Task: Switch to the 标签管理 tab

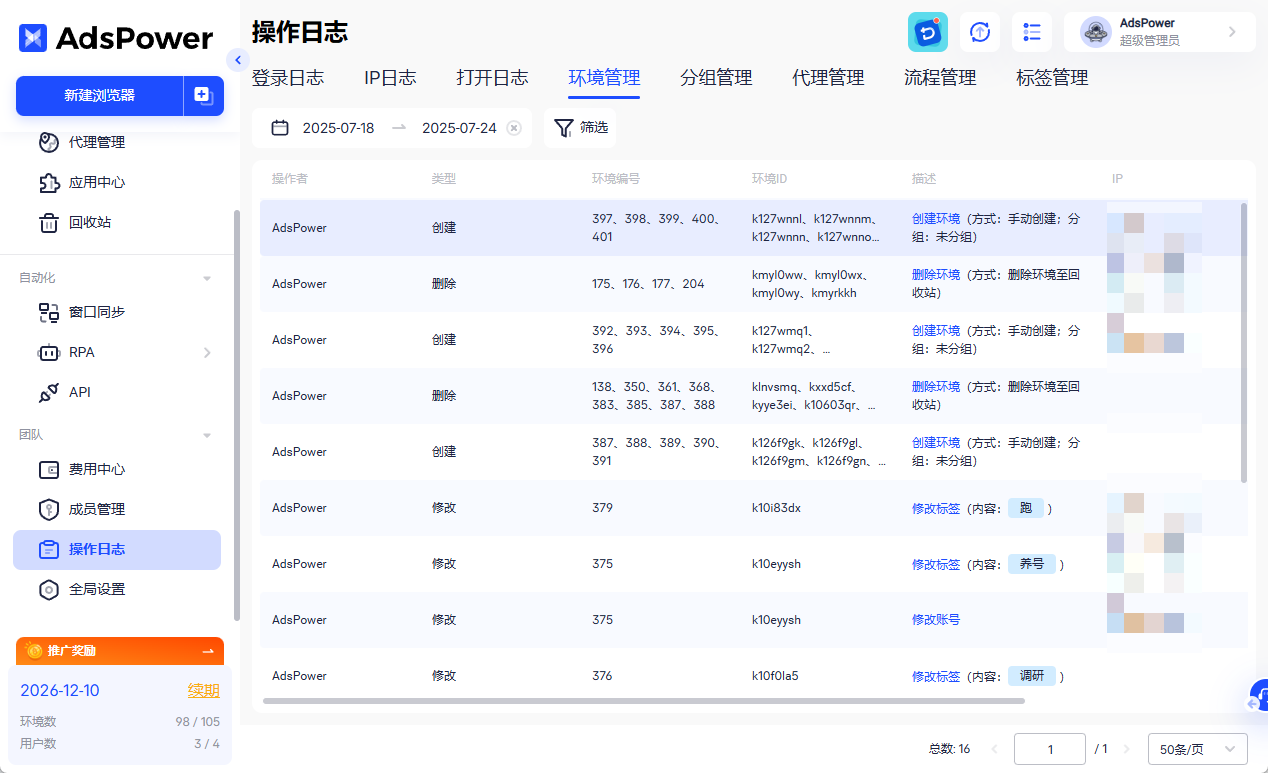Action: (1052, 78)
